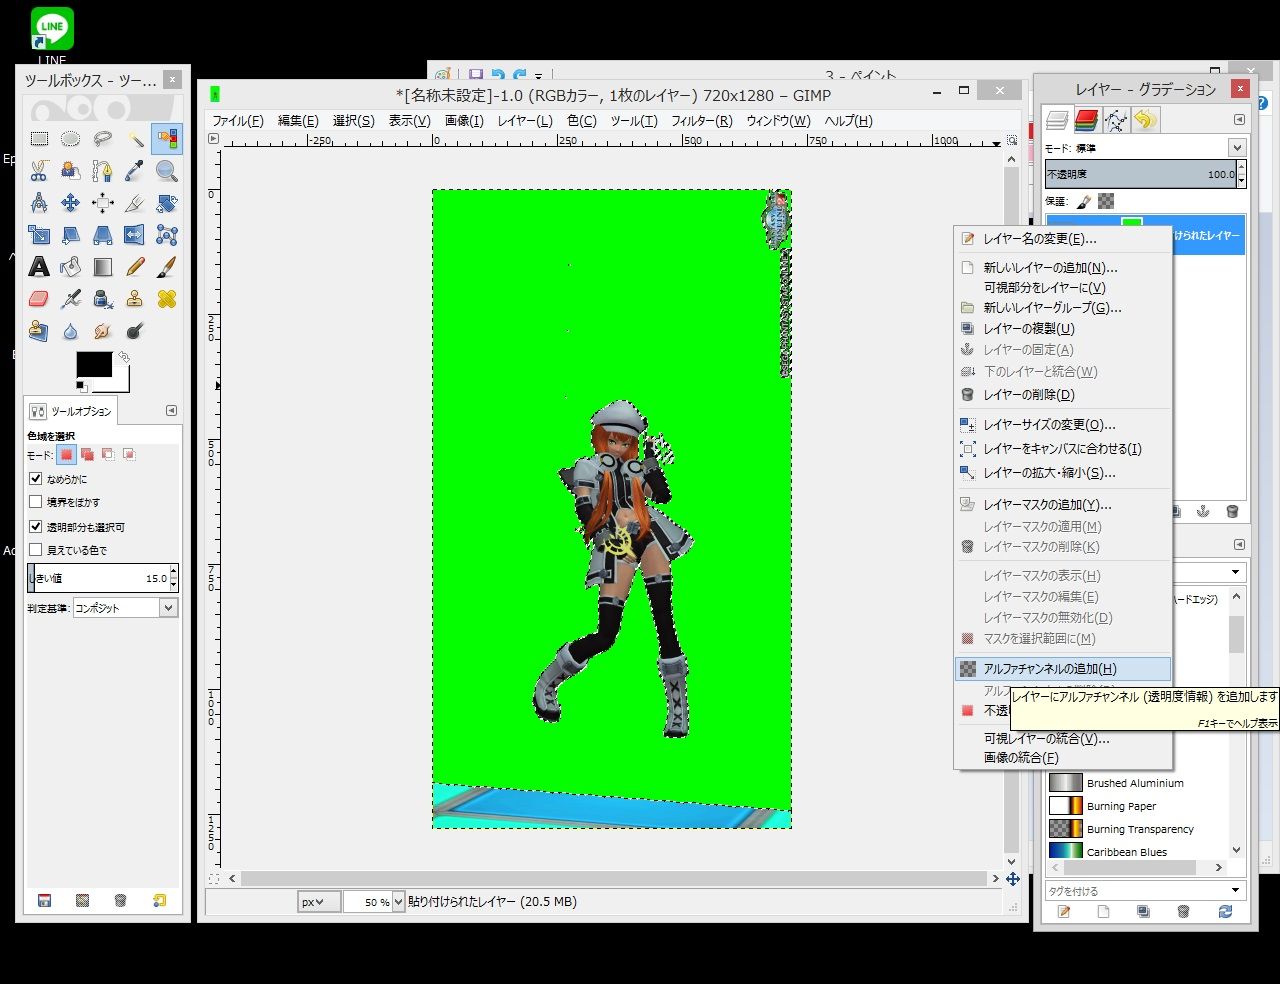Expand the zoom 50% dropdown in status bar
1280x984 pixels.
(398, 902)
